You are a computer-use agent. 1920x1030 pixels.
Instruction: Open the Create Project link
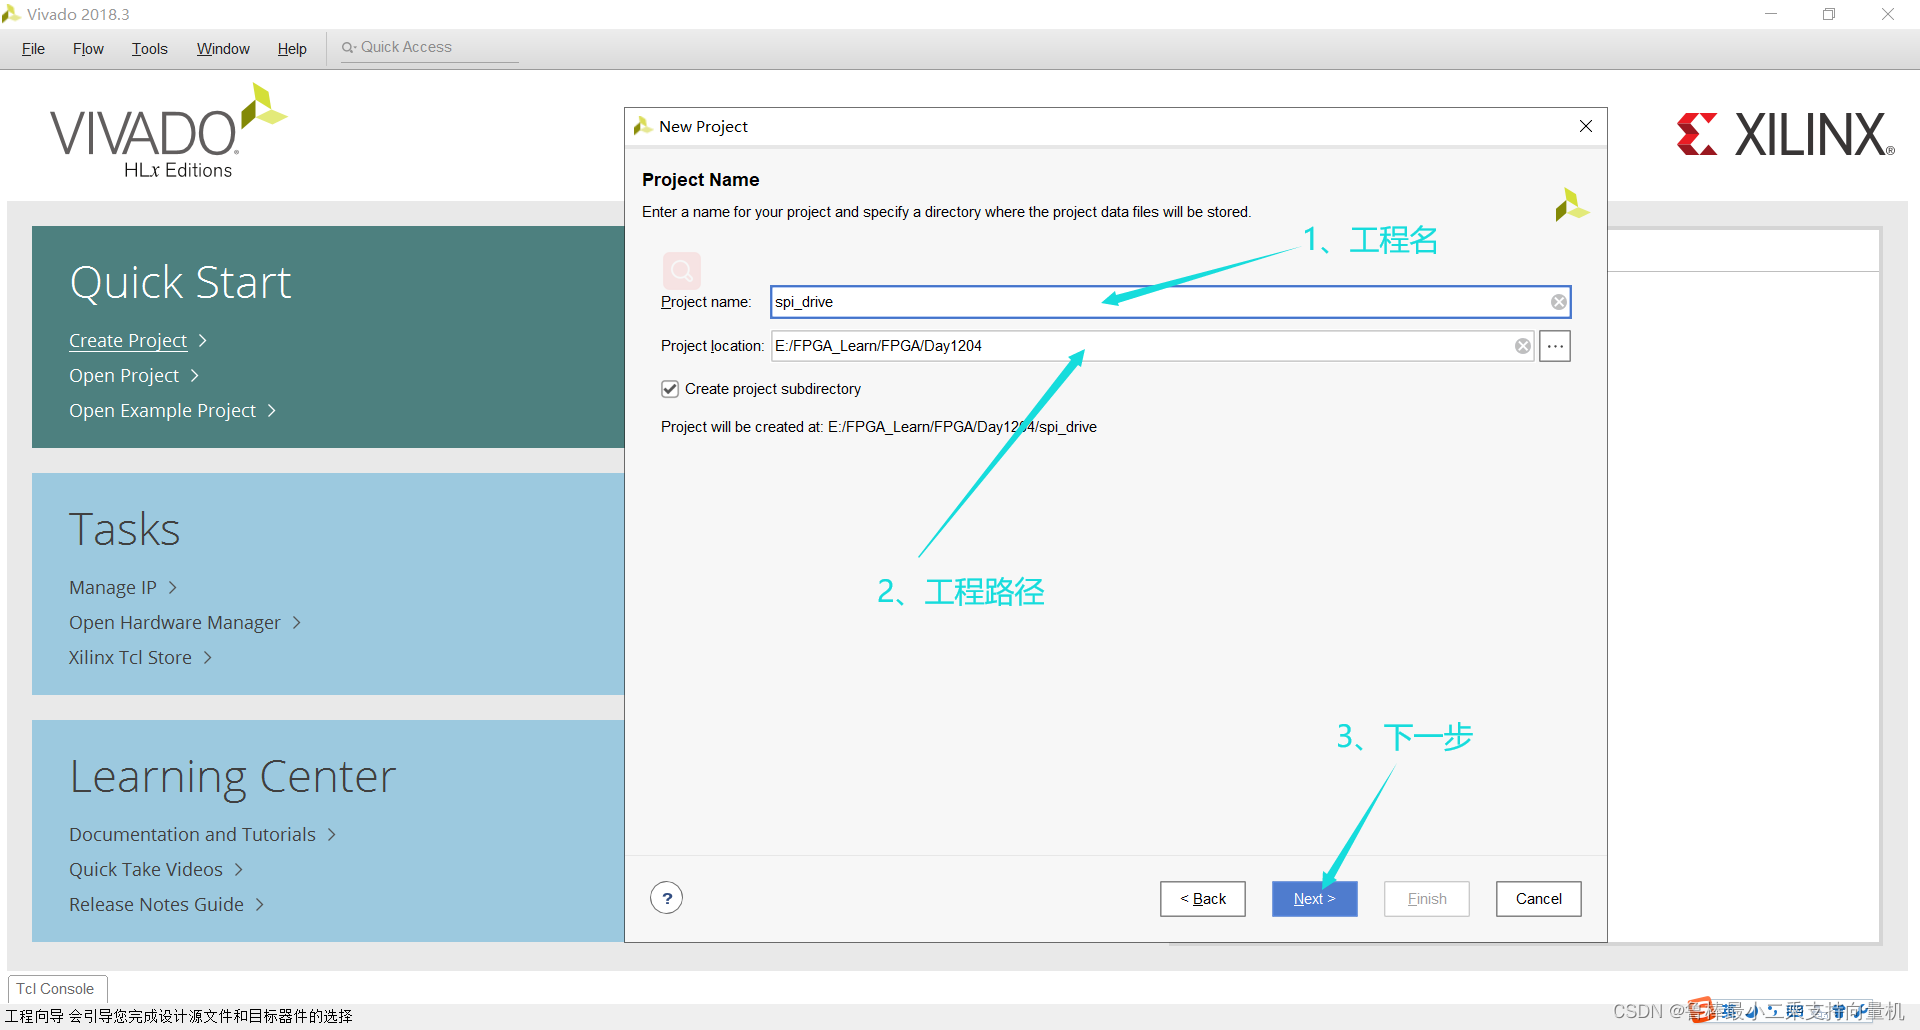(x=128, y=341)
